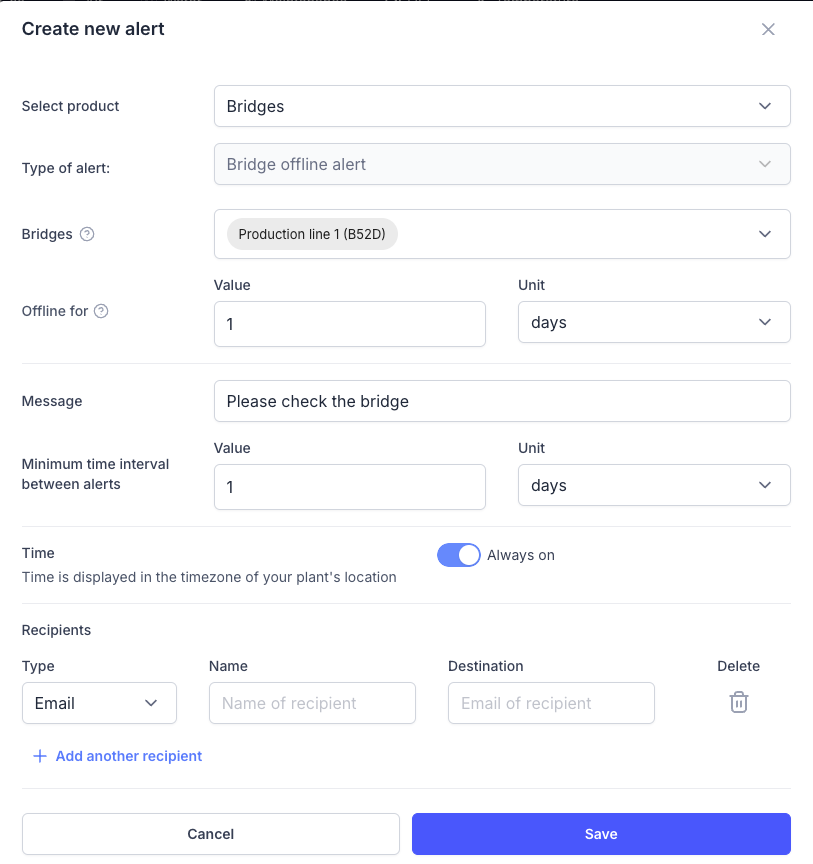Screen dimensions: 813x864
Task: Open the Select product dropdown
Action: 502,106
